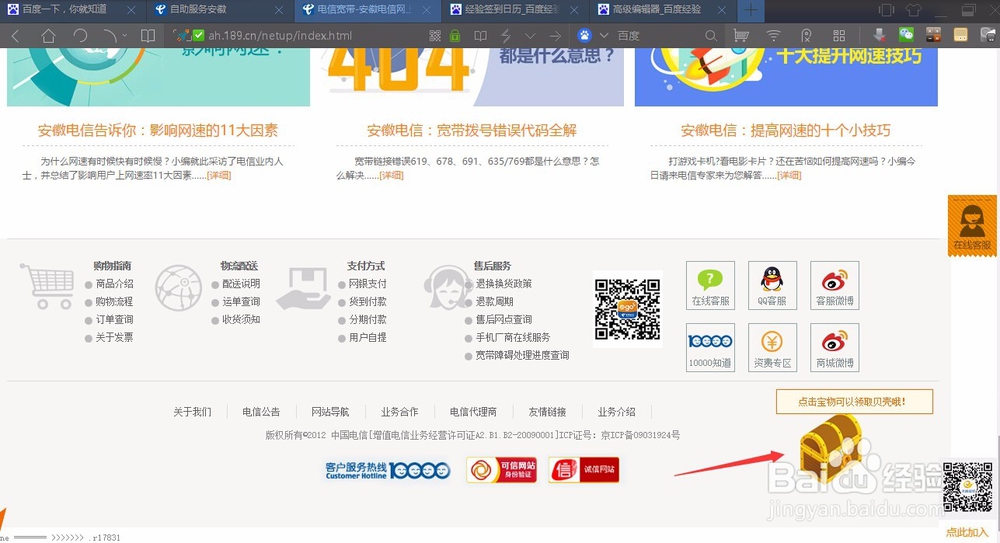1000x543 pixels.
Task: Click the QR code icon in address bar
Action: [x=435, y=36]
